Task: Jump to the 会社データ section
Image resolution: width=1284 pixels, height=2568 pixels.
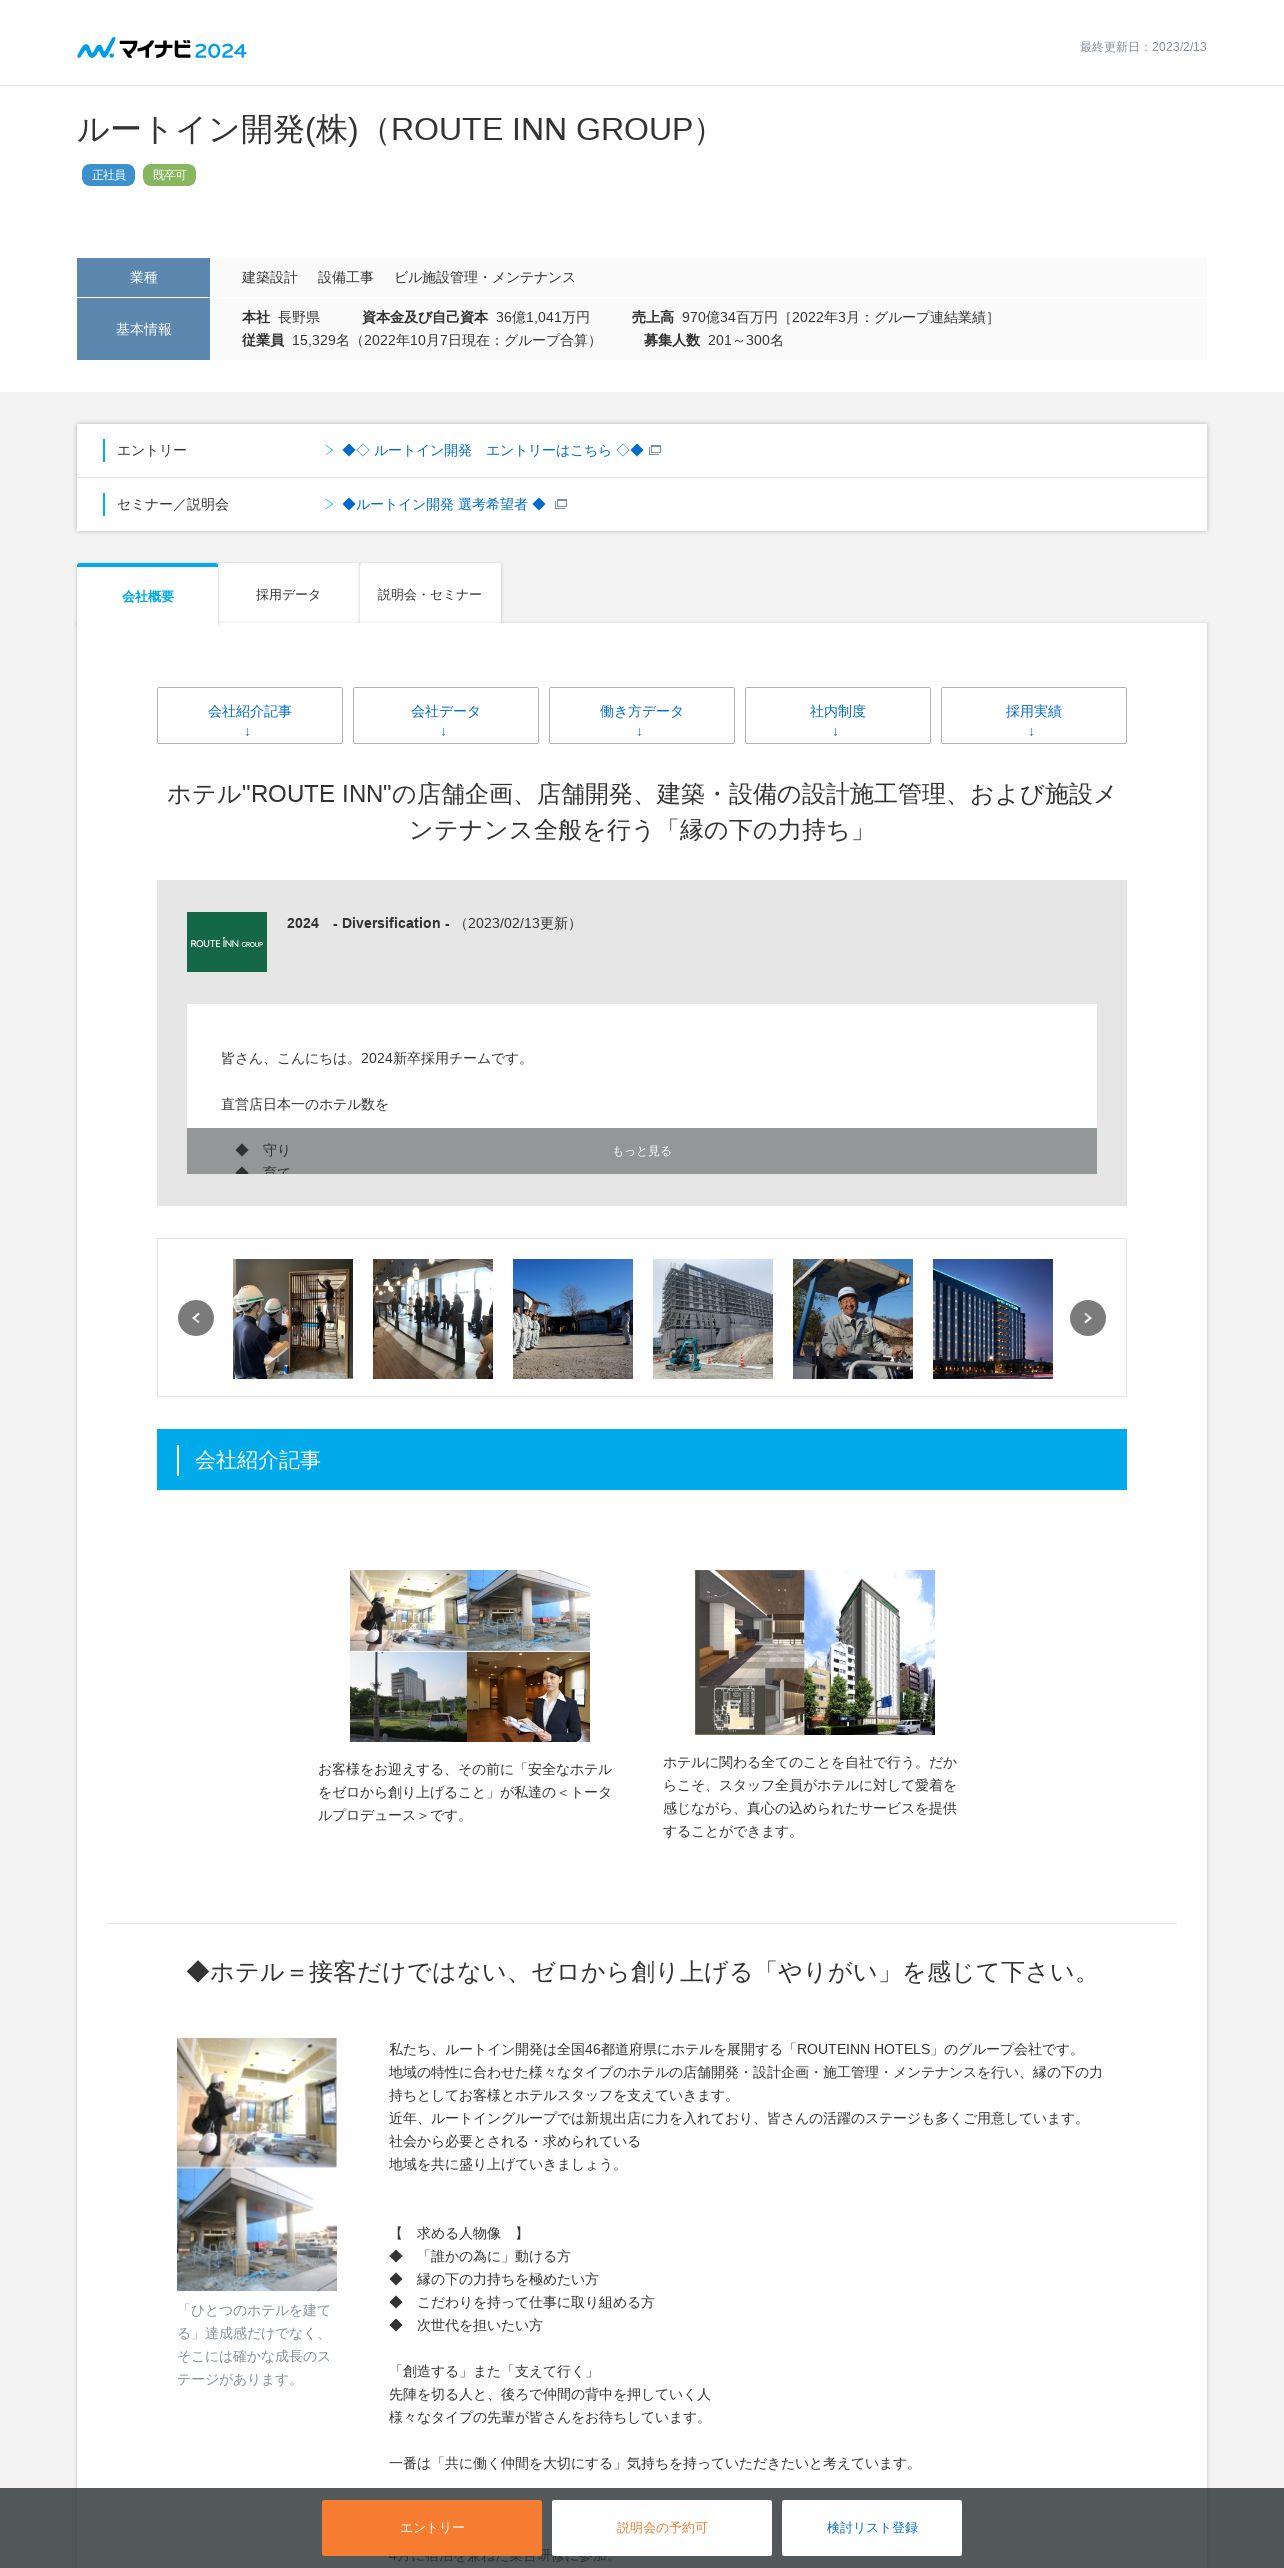Action: [446, 715]
